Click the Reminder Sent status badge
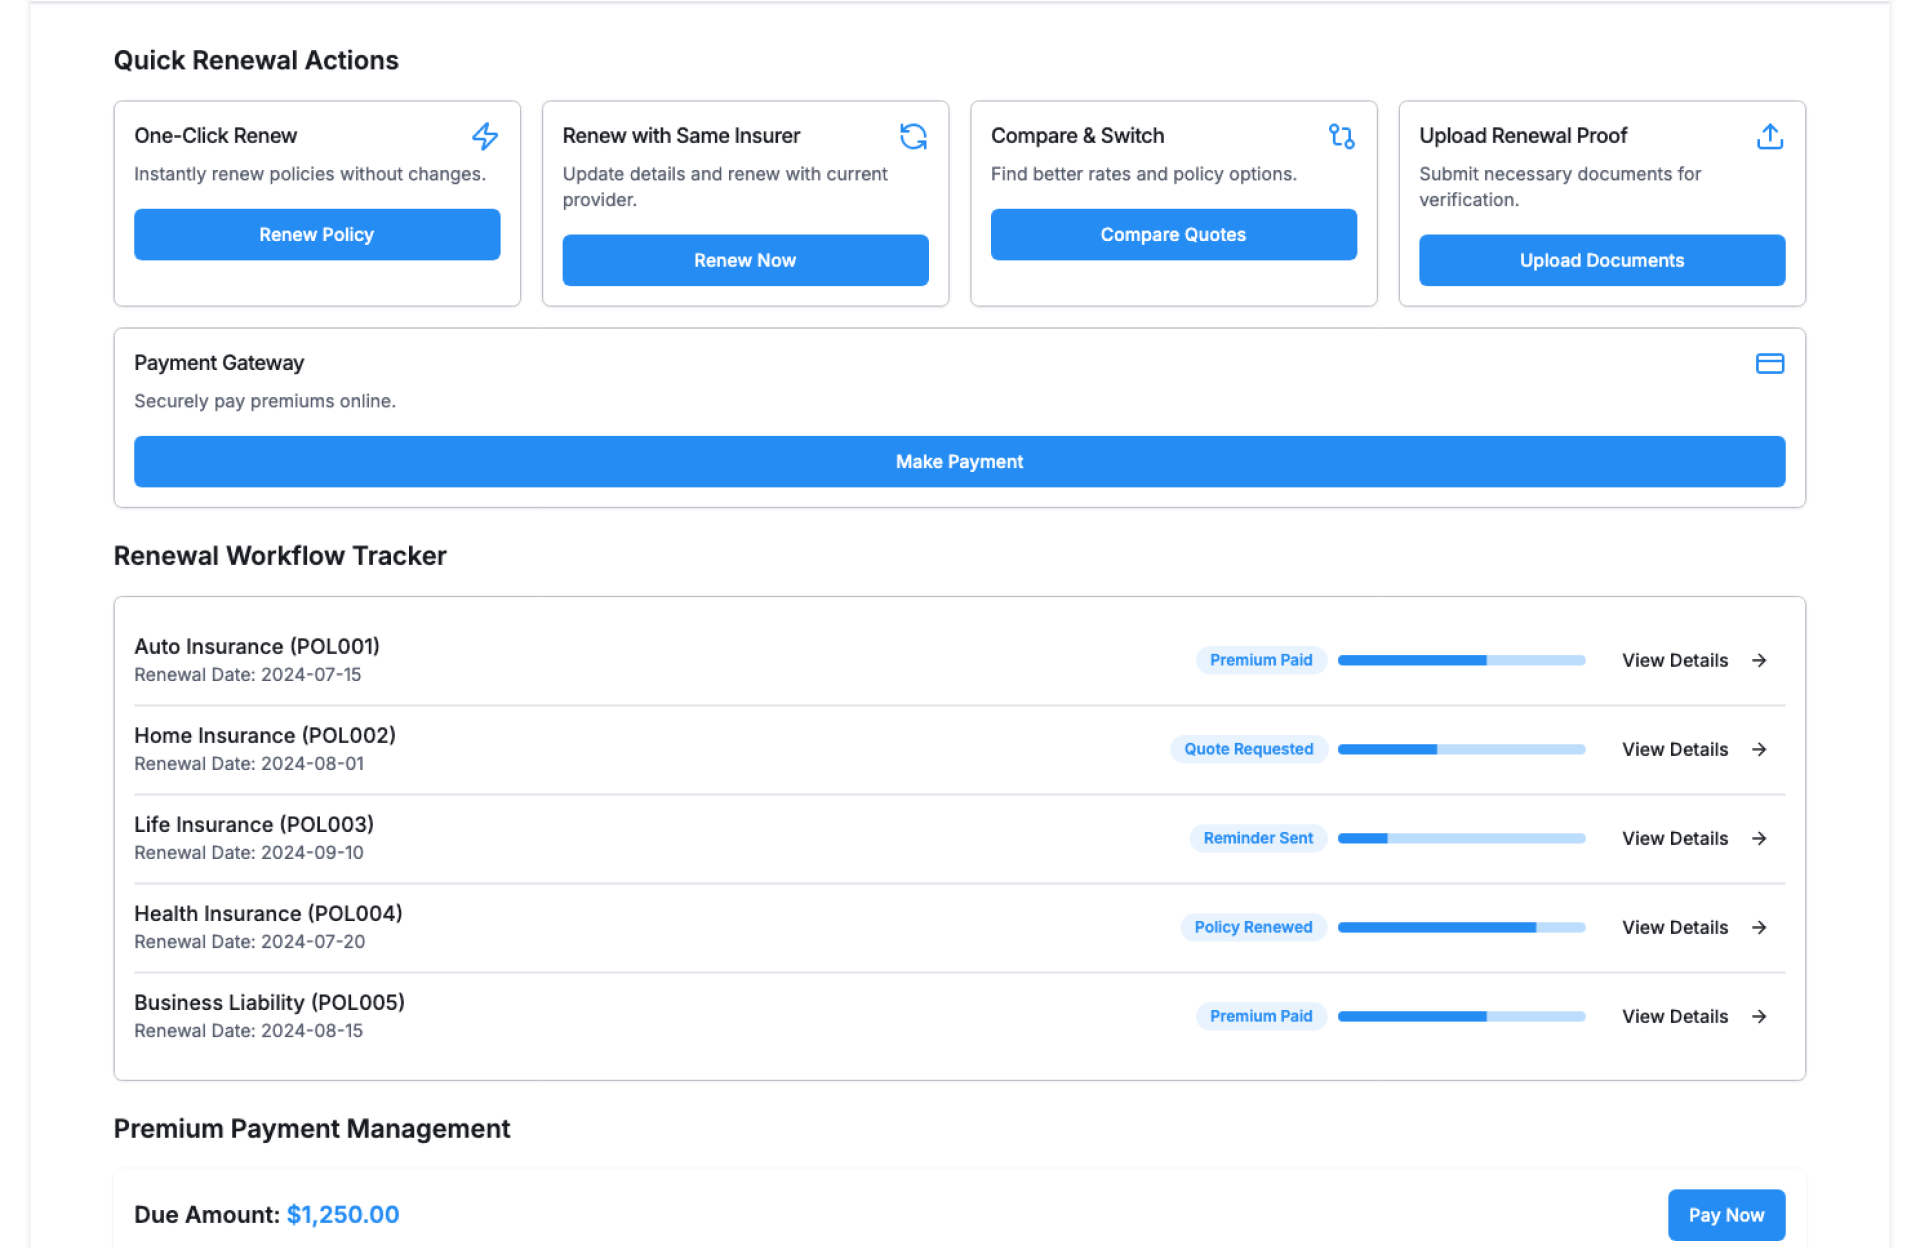The height and width of the screenshot is (1248, 1920). tap(1257, 838)
